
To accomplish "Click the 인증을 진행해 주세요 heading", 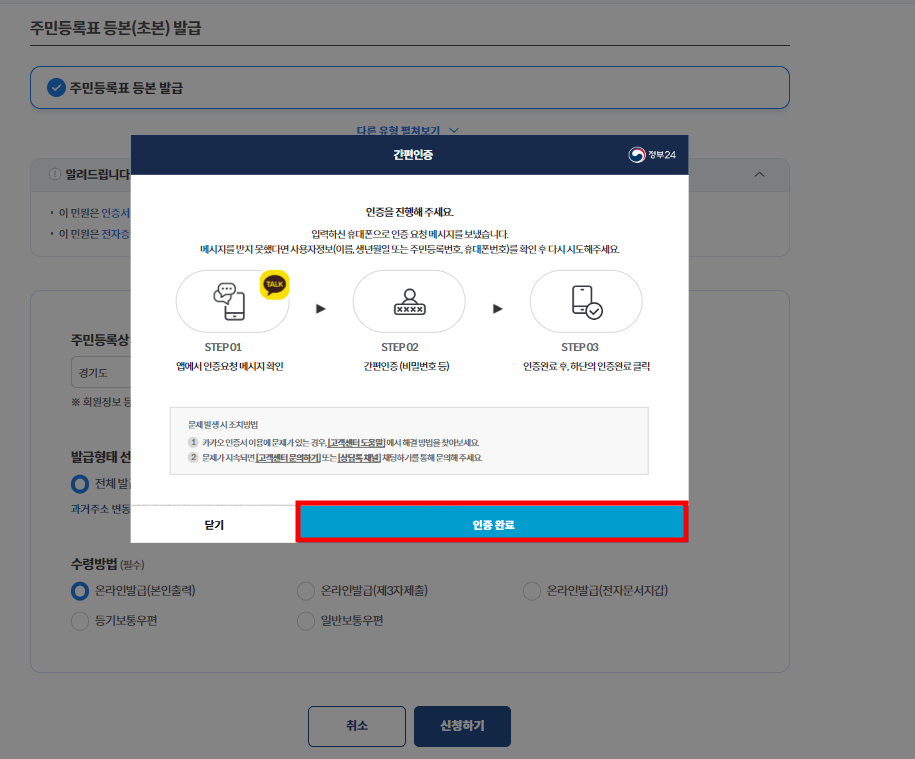I will (x=410, y=212).
